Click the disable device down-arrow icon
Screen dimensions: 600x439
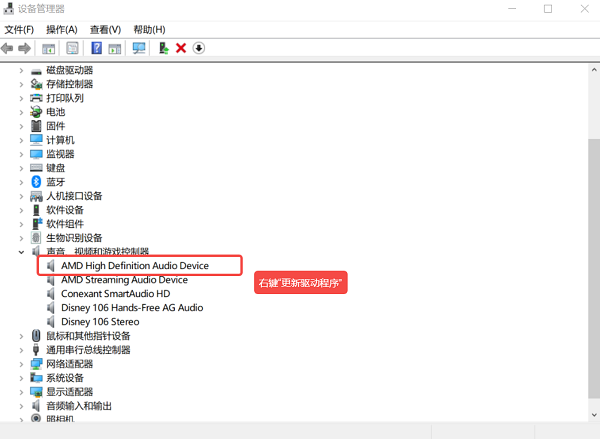[198, 48]
